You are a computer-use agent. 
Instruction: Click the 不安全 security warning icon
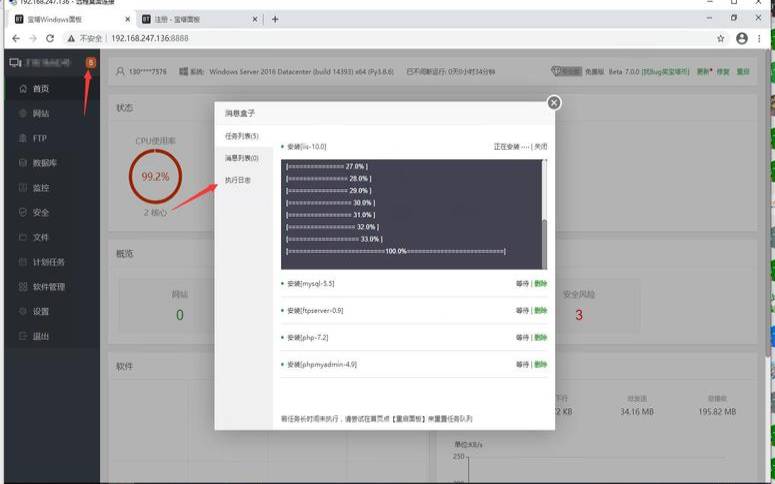(x=71, y=38)
